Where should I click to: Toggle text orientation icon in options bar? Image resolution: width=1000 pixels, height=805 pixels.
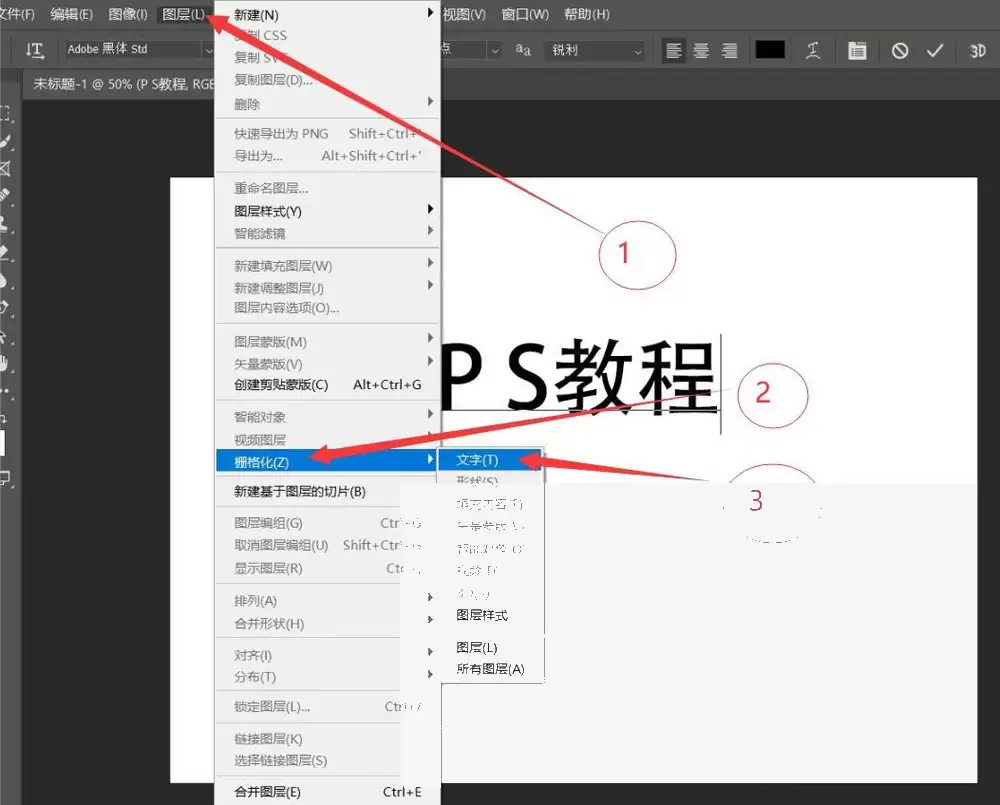[34, 50]
